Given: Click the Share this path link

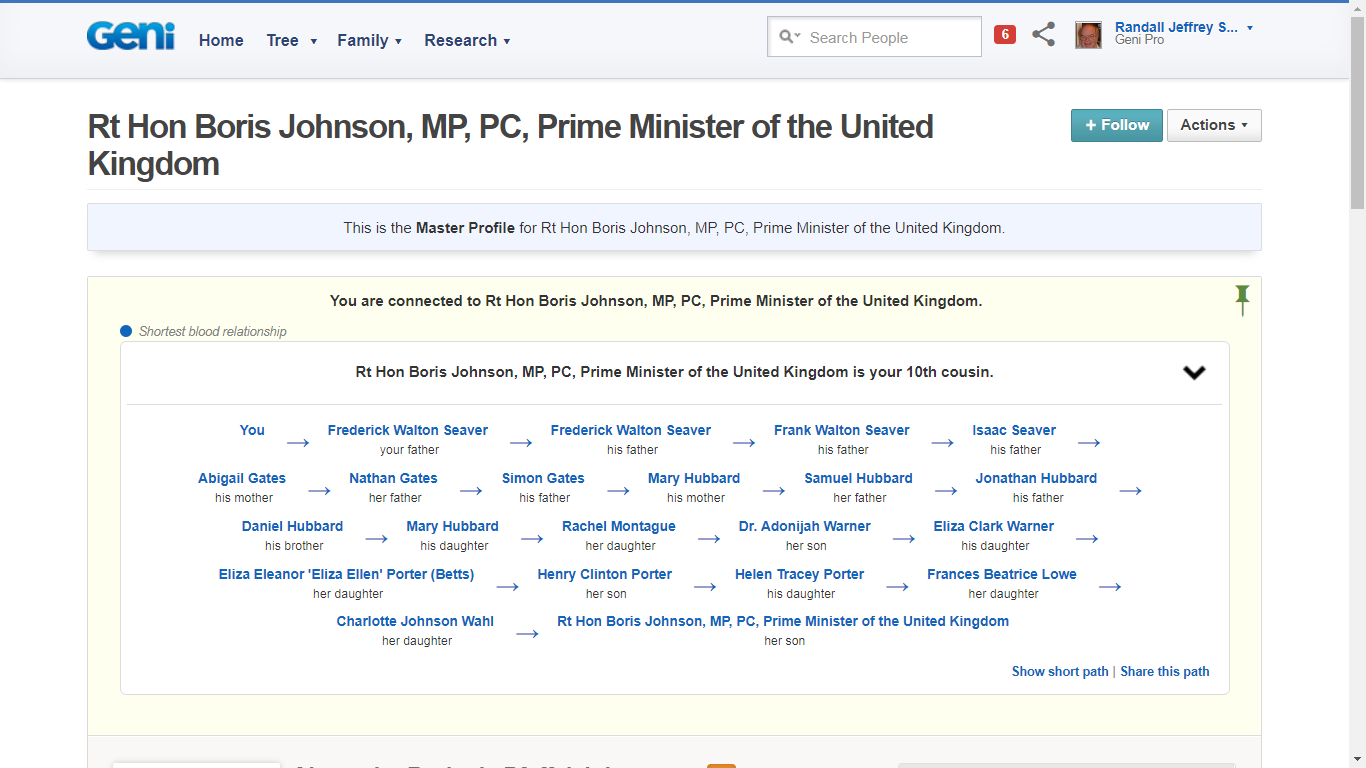Looking at the screenshot, I should click(x=1164, y=671).
